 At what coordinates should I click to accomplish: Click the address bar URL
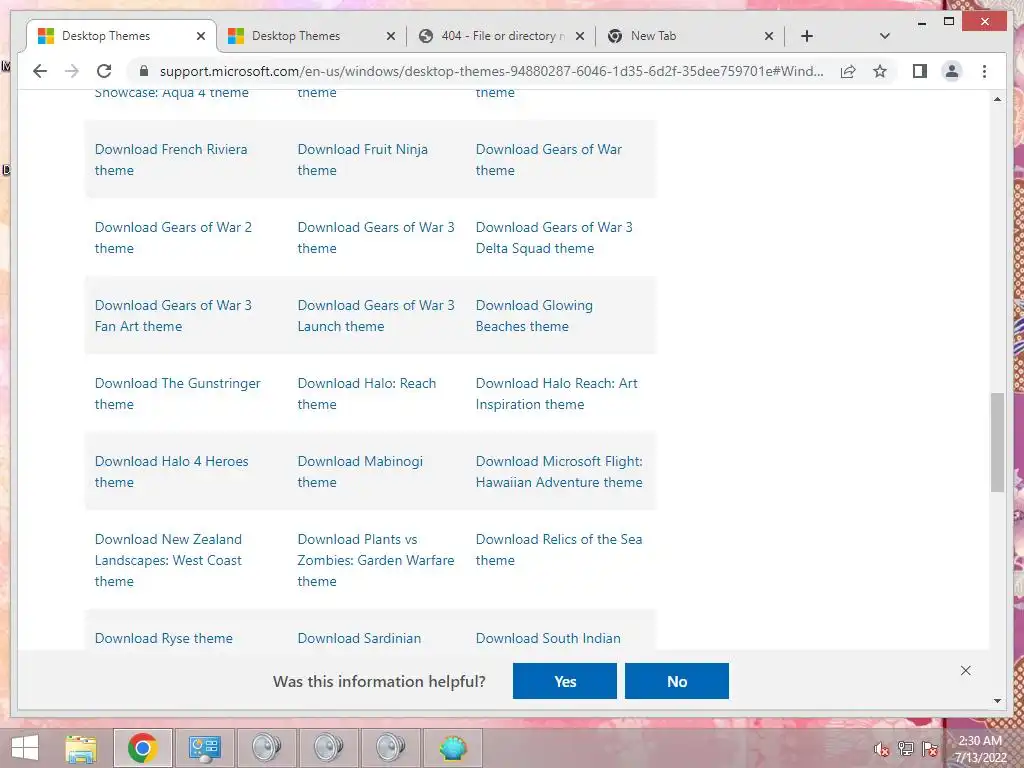click(x=491, y=71)
